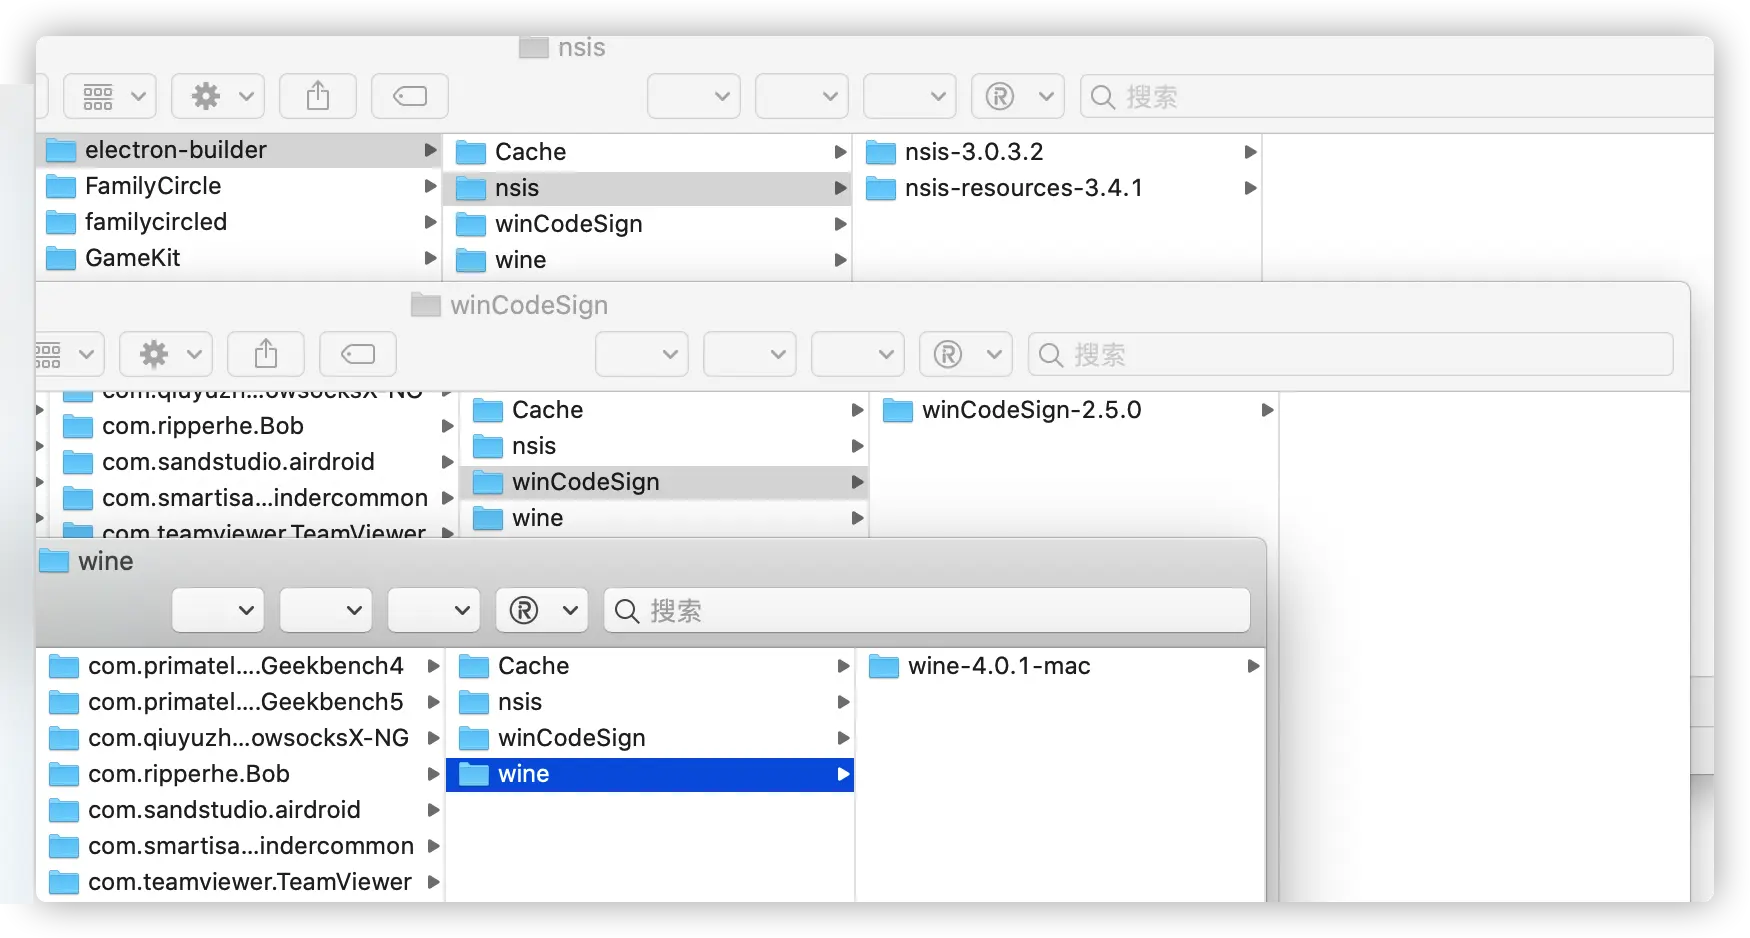The image size is (1750, 938).
Task: Select com.smartisa...indercommon in winCodeSign window
Action: point(265,498)
